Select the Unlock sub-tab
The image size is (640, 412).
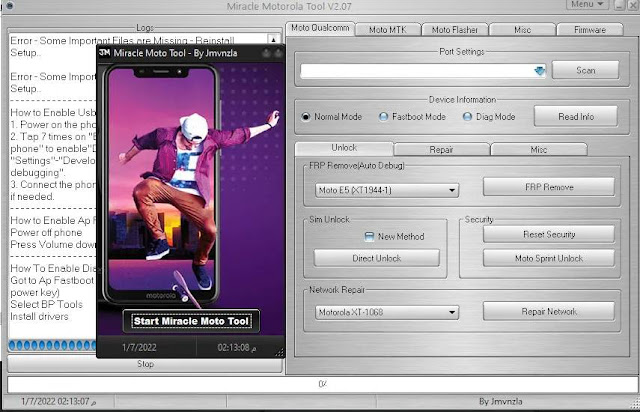(x=344, y=148)
